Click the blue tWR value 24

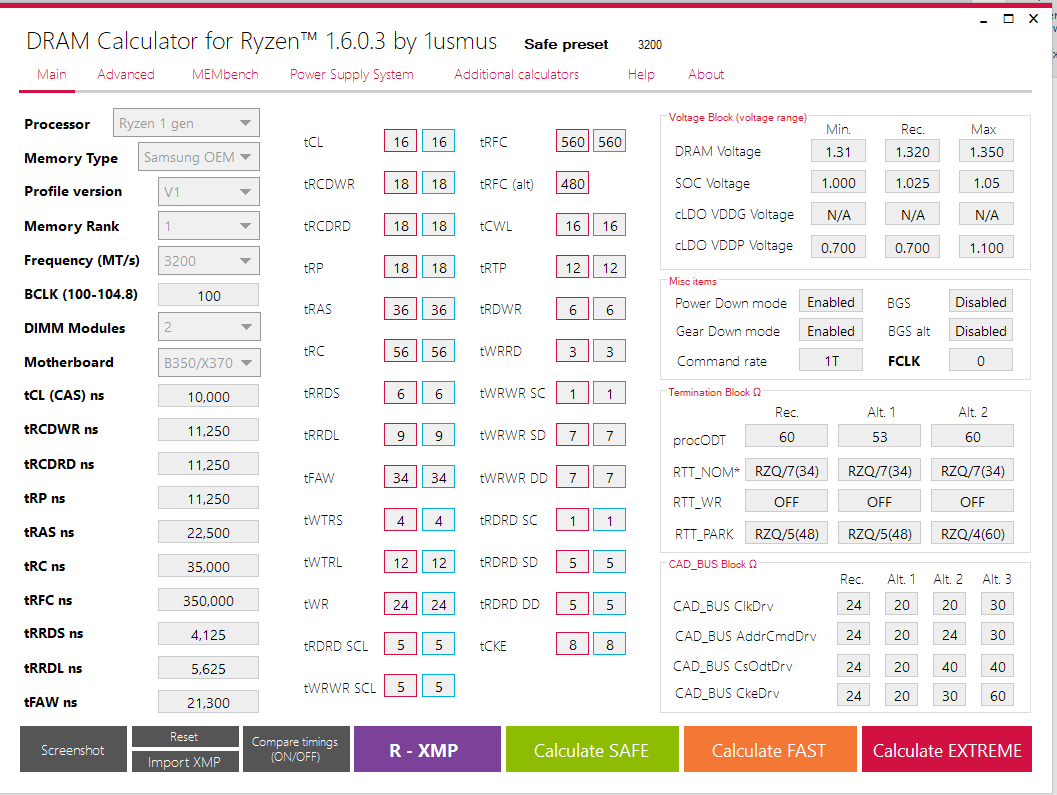click(x=439, y=604)
